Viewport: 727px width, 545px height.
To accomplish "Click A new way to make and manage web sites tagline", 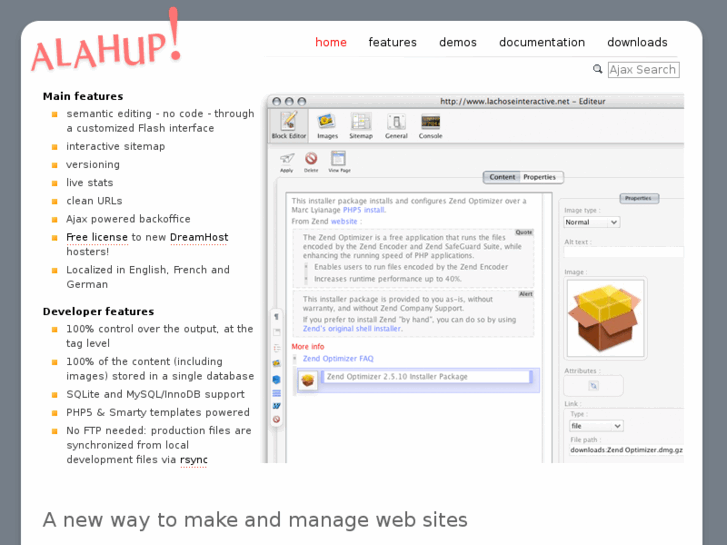I will (255, 520).
